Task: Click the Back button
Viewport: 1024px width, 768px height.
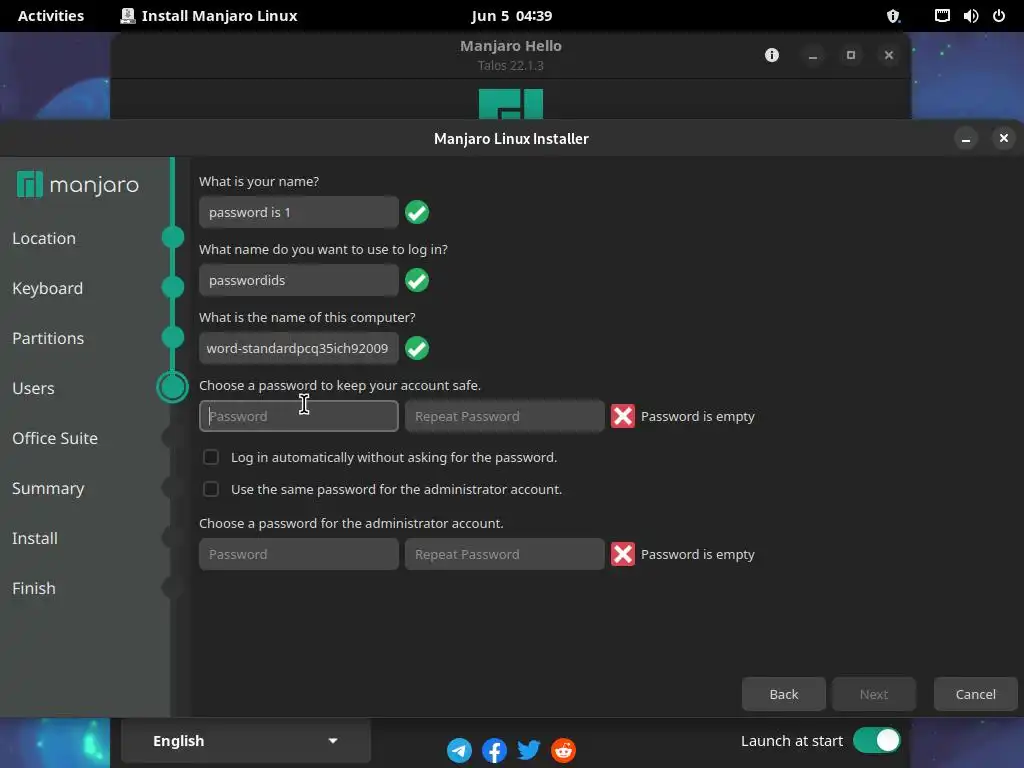Action: tap(784, 694)
